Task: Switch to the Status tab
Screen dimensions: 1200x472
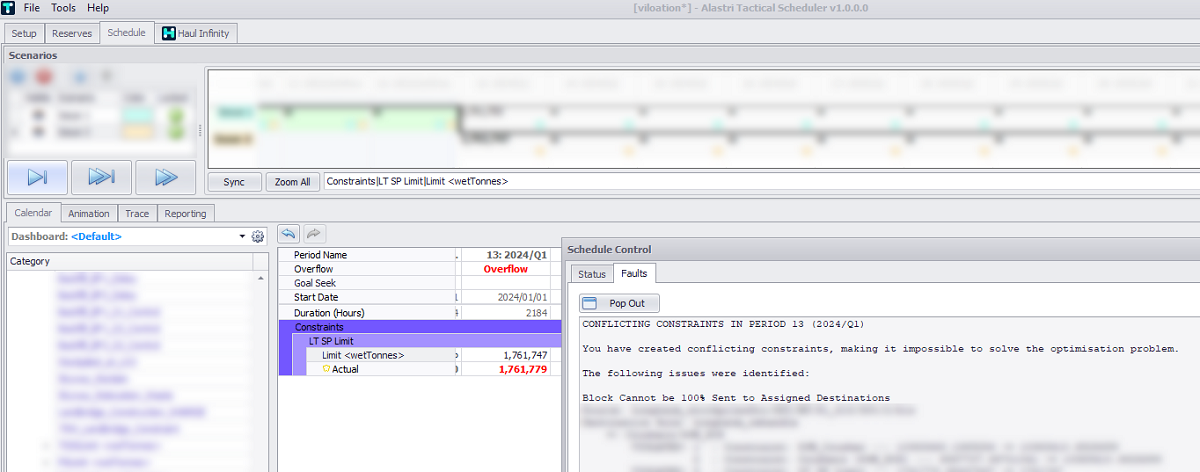Action: tap(592, 273)
